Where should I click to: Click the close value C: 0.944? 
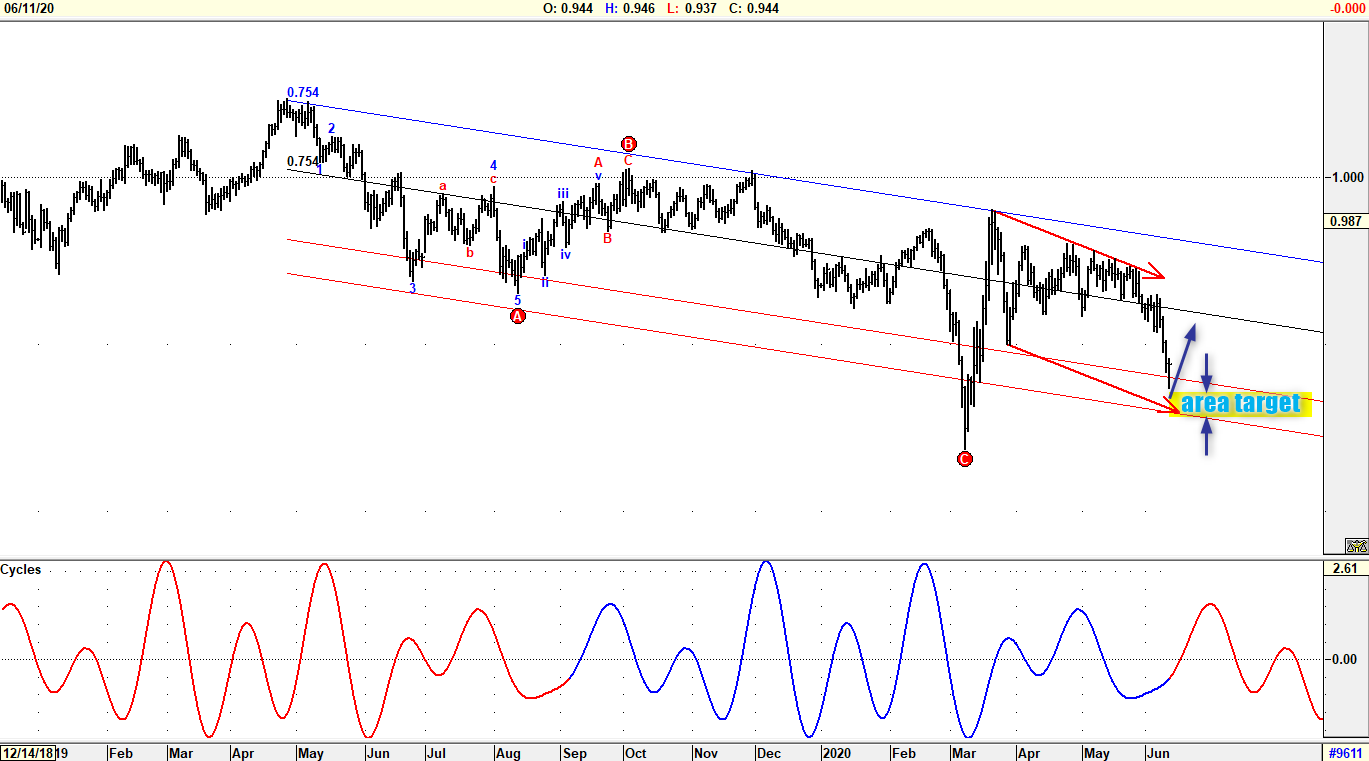(754, 8)
